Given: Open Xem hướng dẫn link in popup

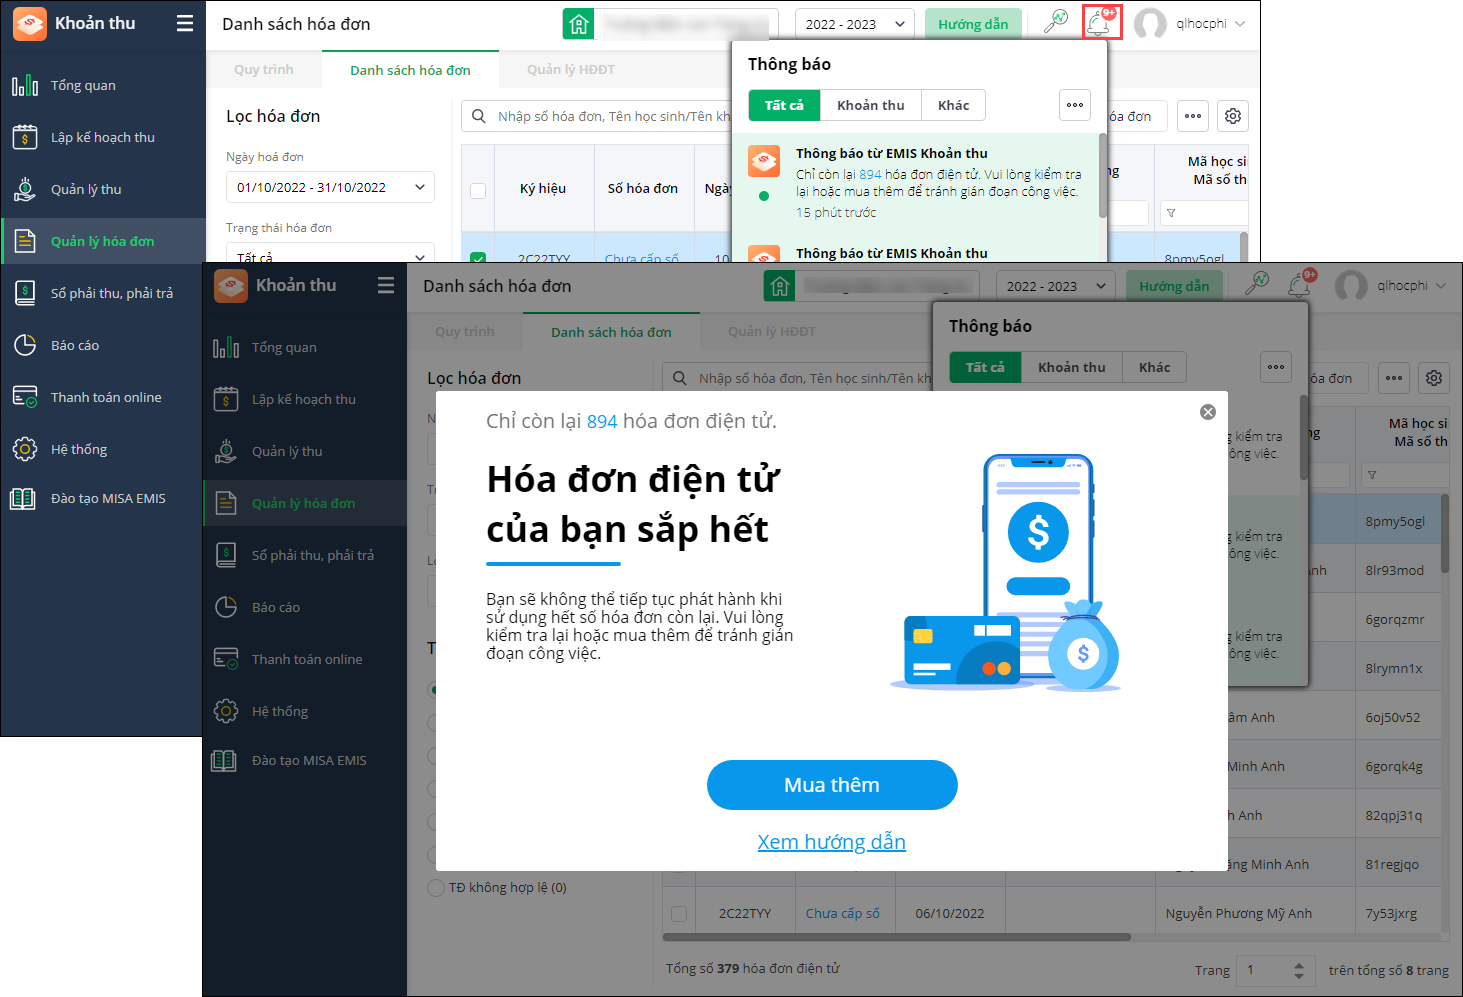Looking at the screenshot, I should tap(832, 842).
